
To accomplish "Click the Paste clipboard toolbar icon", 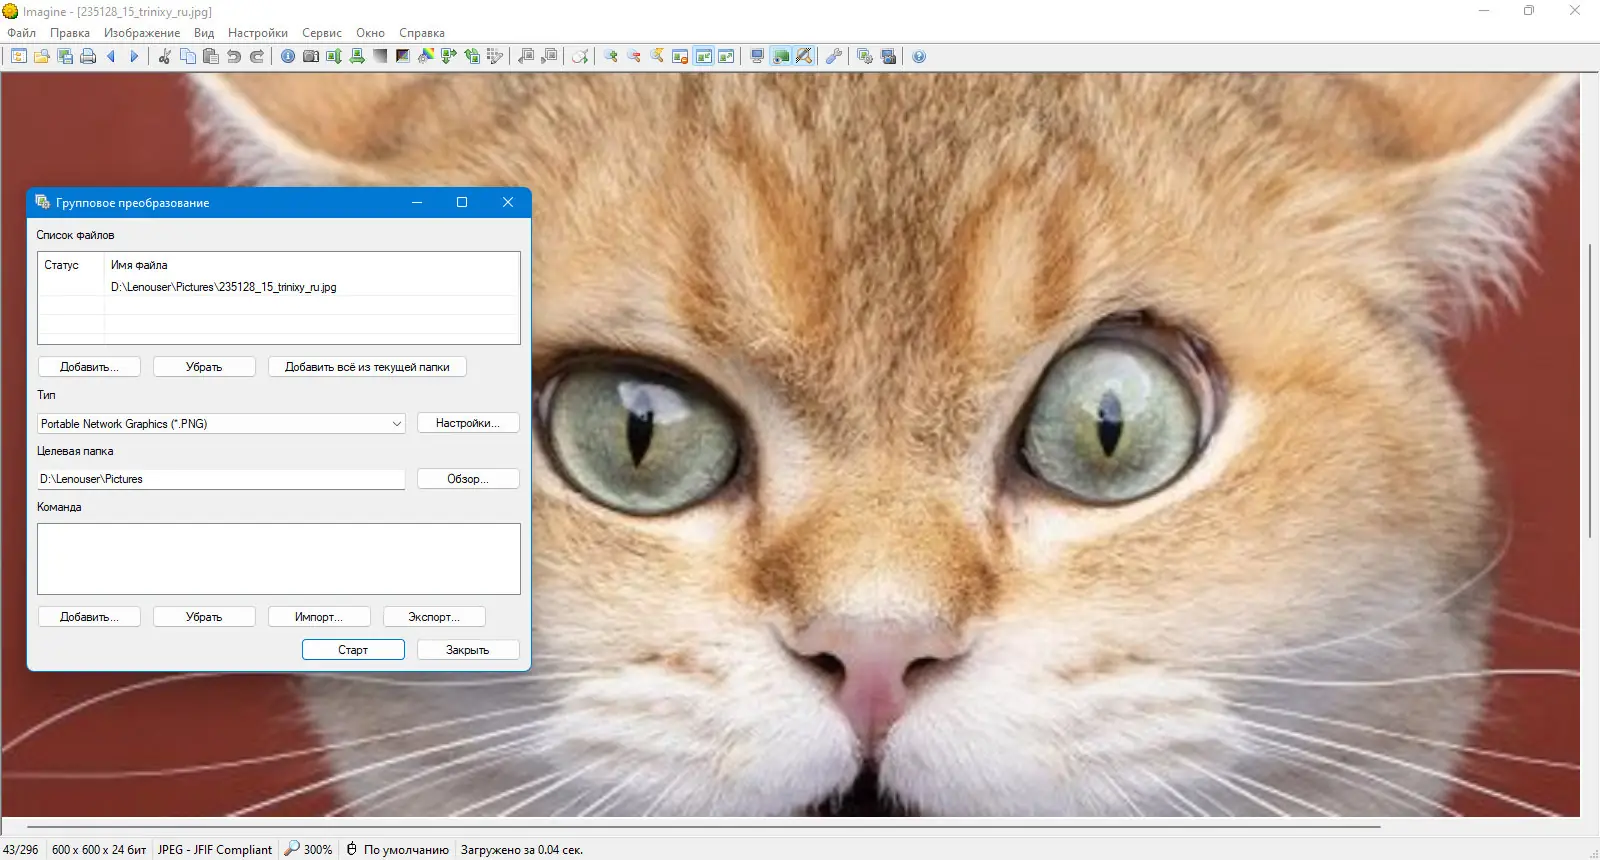I will 211,57.
